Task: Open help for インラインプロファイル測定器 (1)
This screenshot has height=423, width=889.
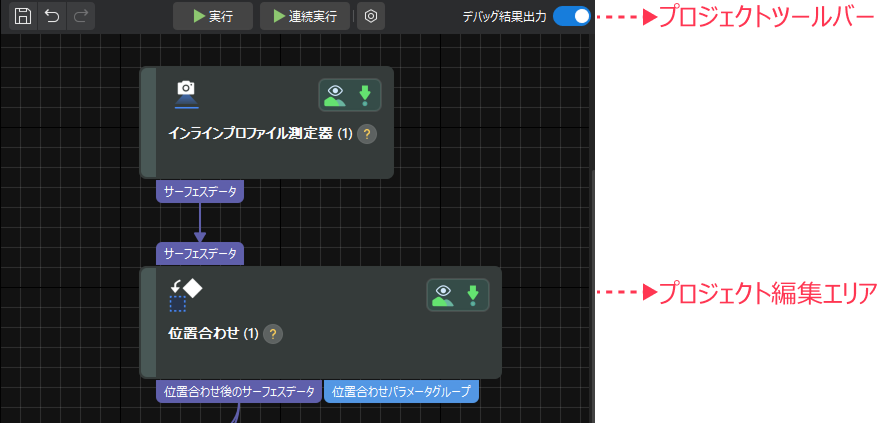Action: pyautogui.click(x=367, y=134)
